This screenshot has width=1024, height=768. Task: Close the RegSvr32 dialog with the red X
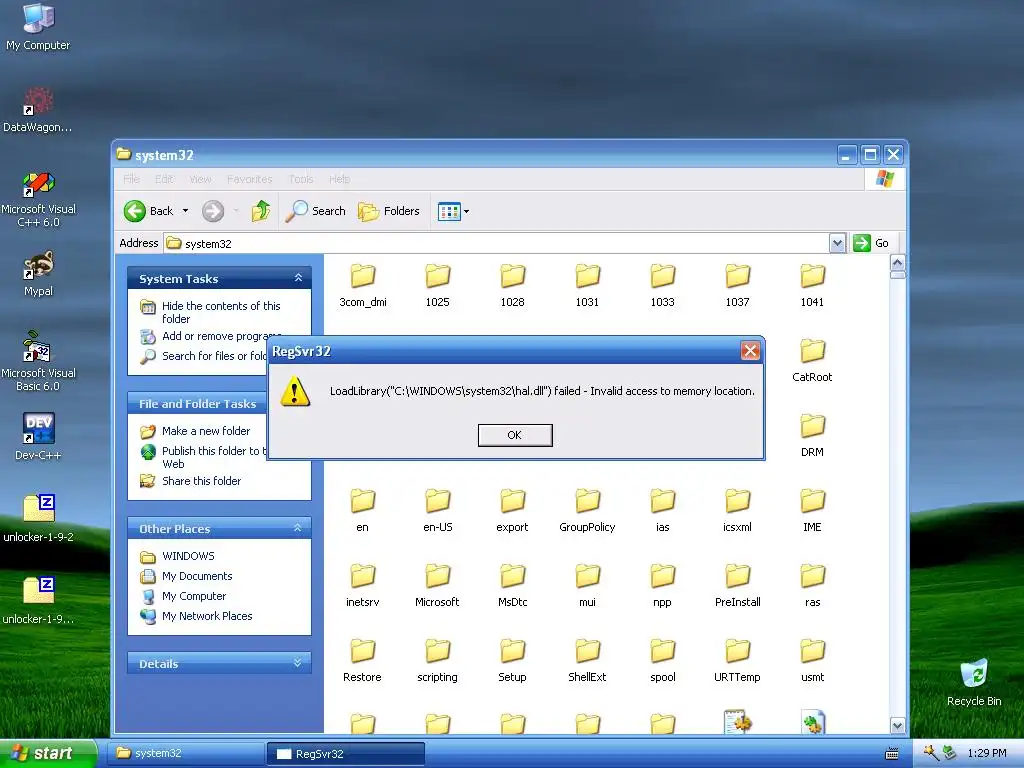(x=750, y=351)
